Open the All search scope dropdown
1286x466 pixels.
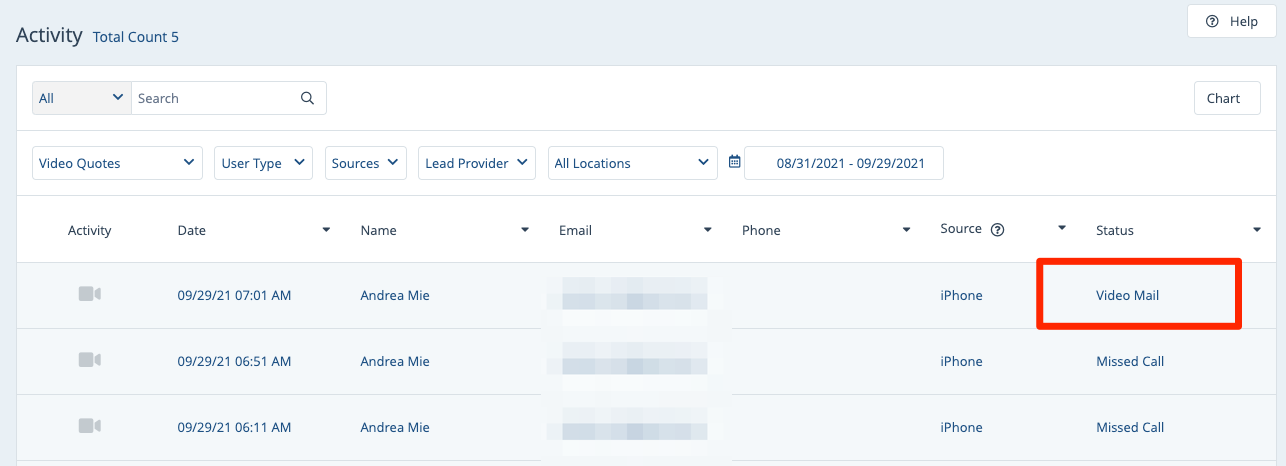[81, 98]
